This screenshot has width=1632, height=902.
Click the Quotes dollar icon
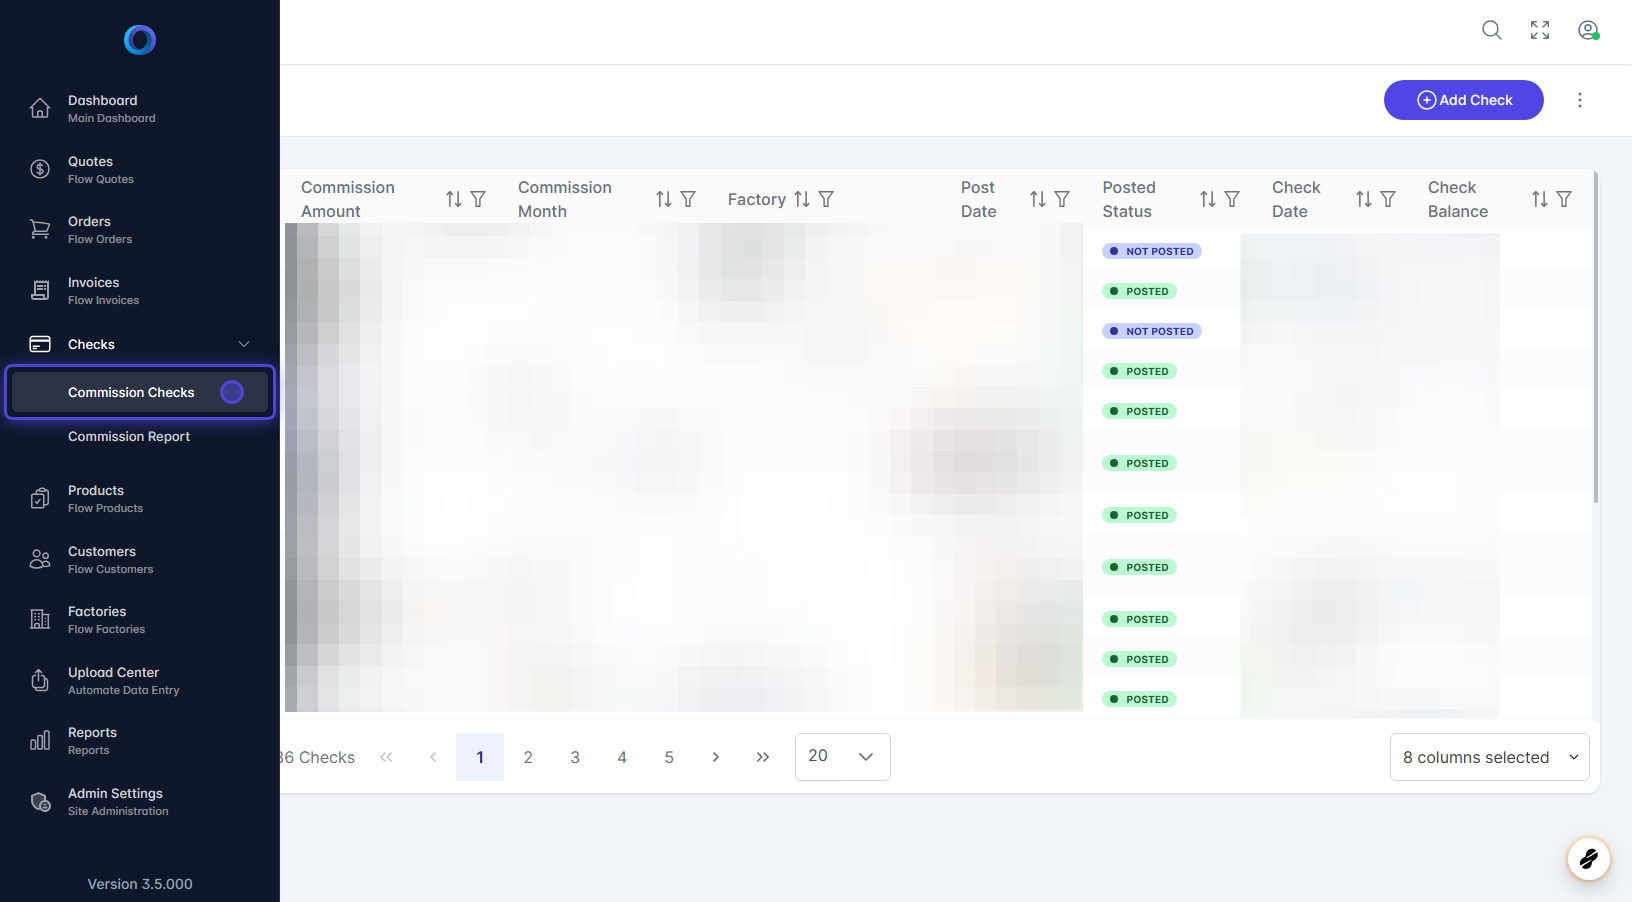tap(40, 168)
